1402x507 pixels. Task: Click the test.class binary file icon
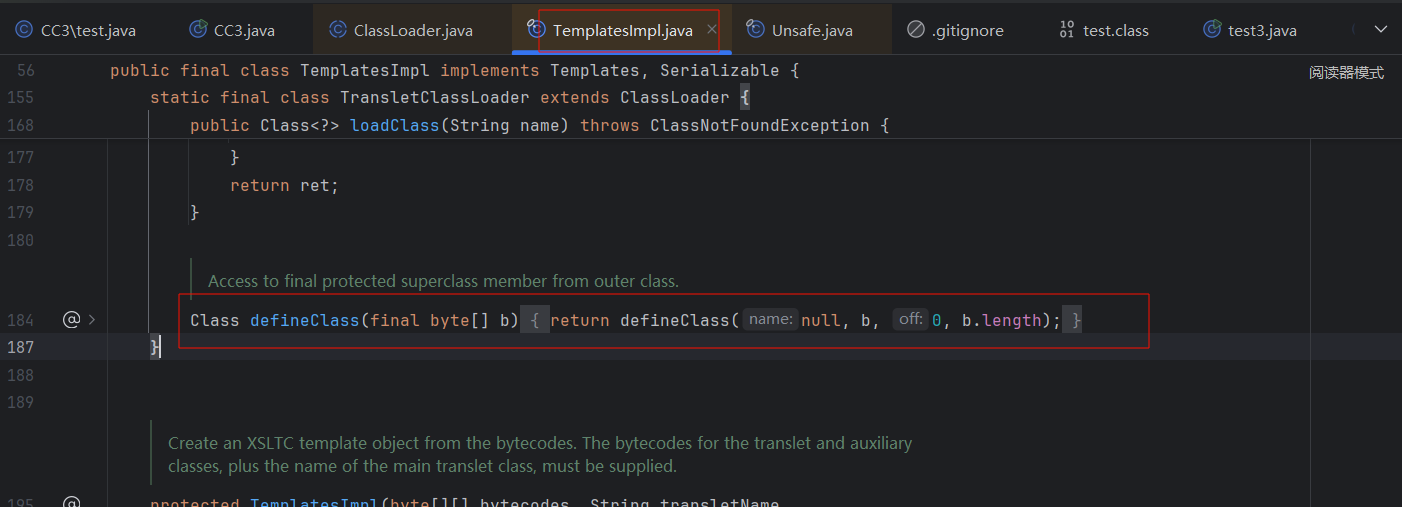(x=1067, y=30)
